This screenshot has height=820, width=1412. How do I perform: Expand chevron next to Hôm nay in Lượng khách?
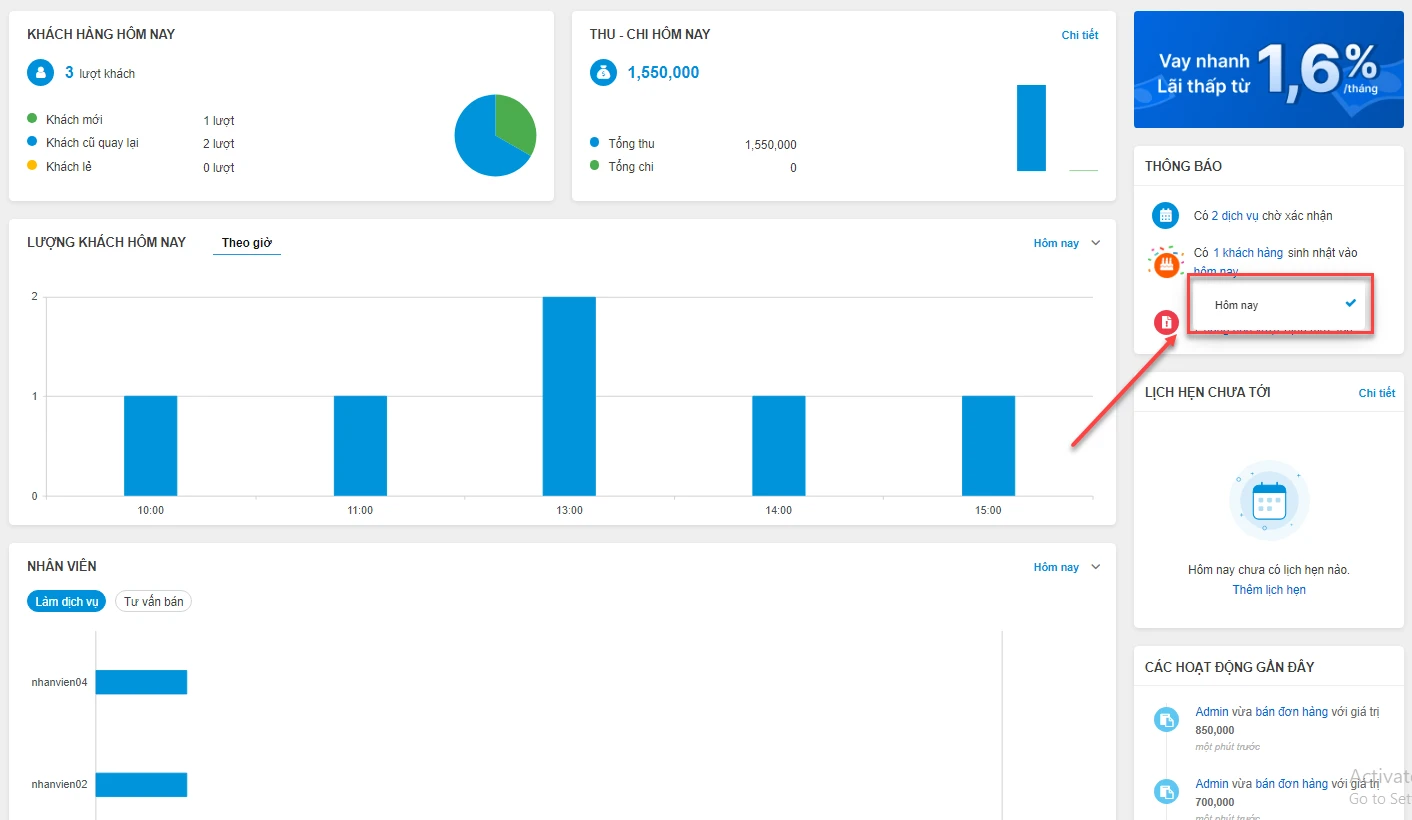[1095, 243]
